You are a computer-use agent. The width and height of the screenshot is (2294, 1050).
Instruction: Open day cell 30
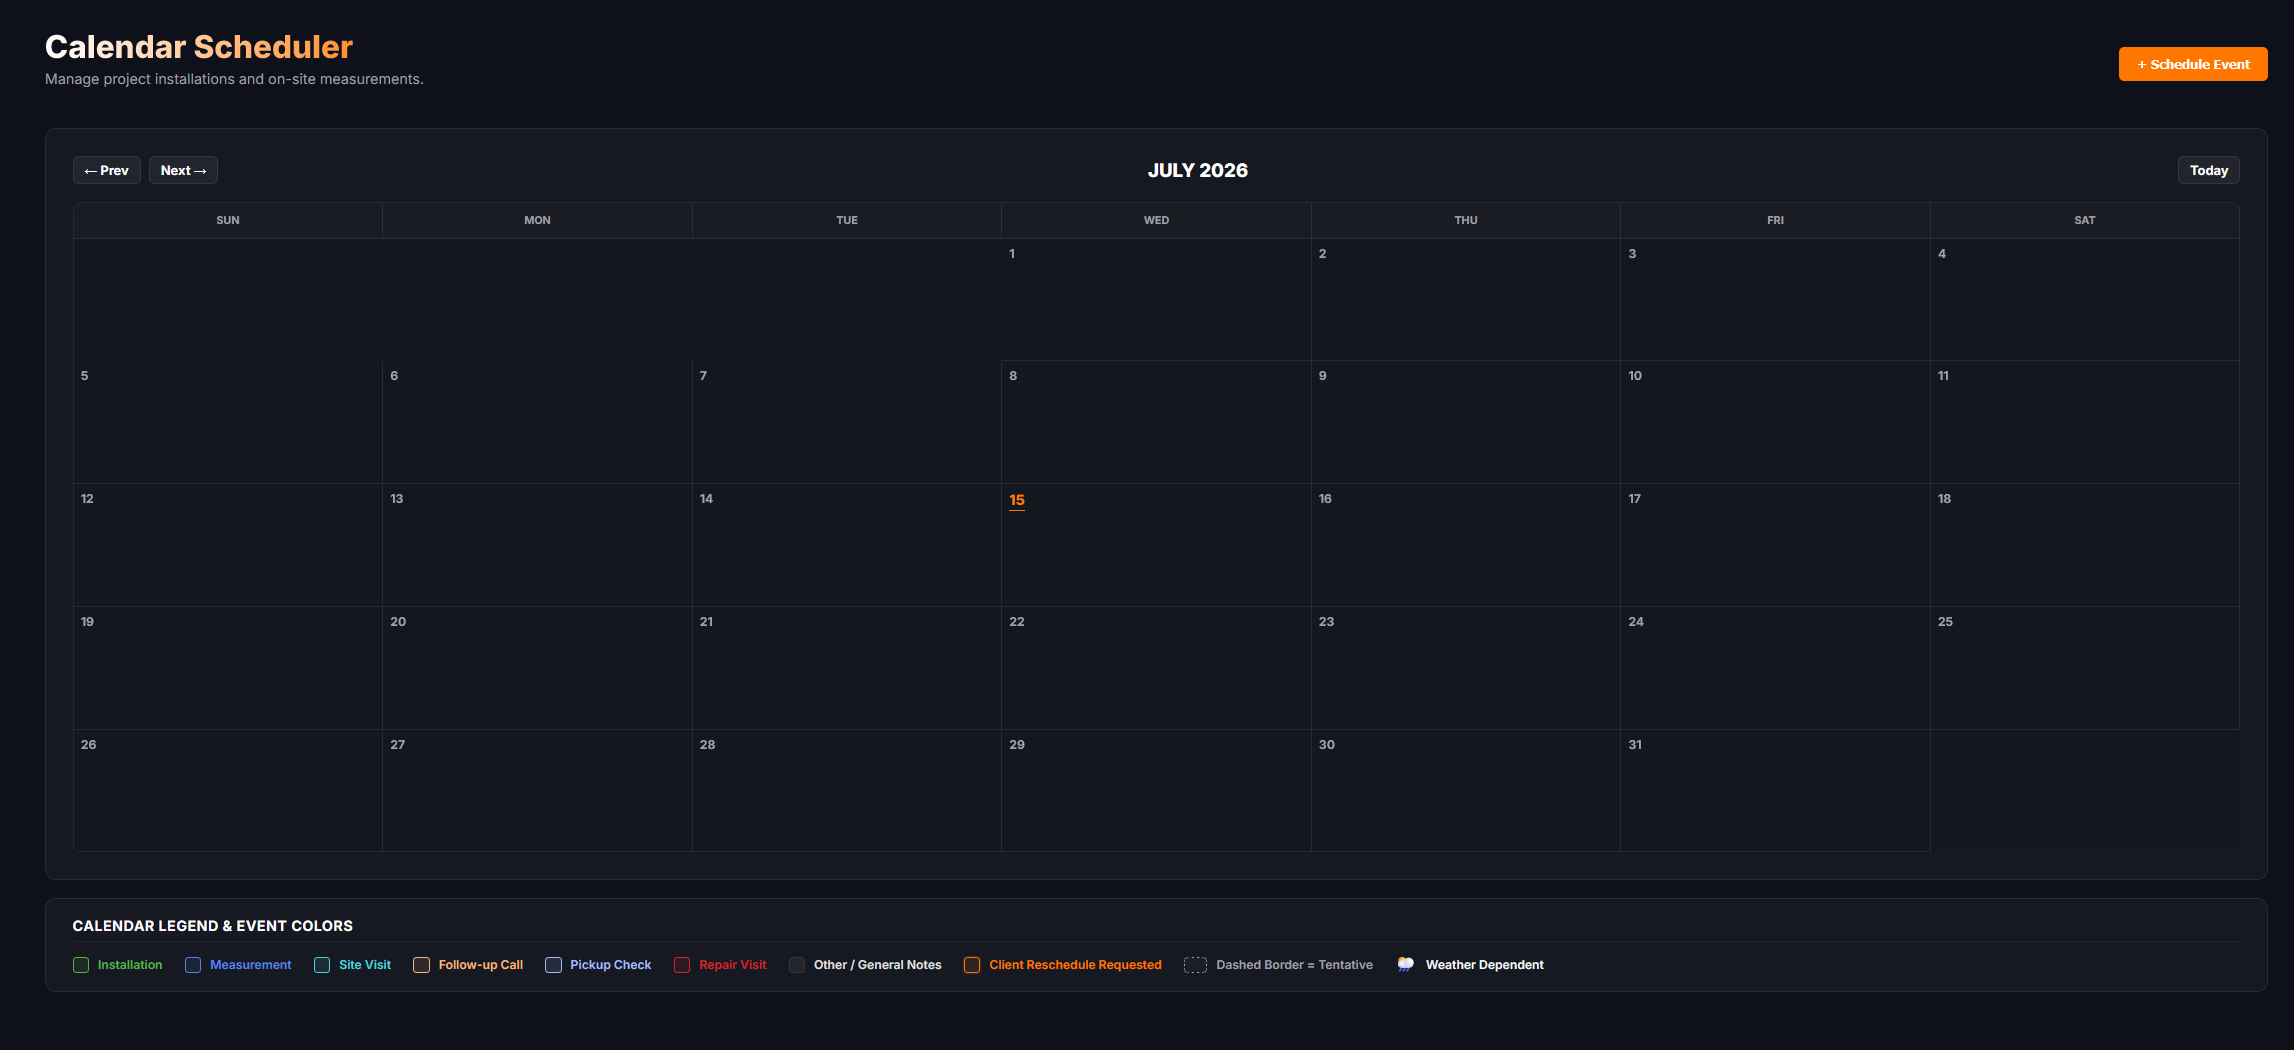coord(1466,790)
